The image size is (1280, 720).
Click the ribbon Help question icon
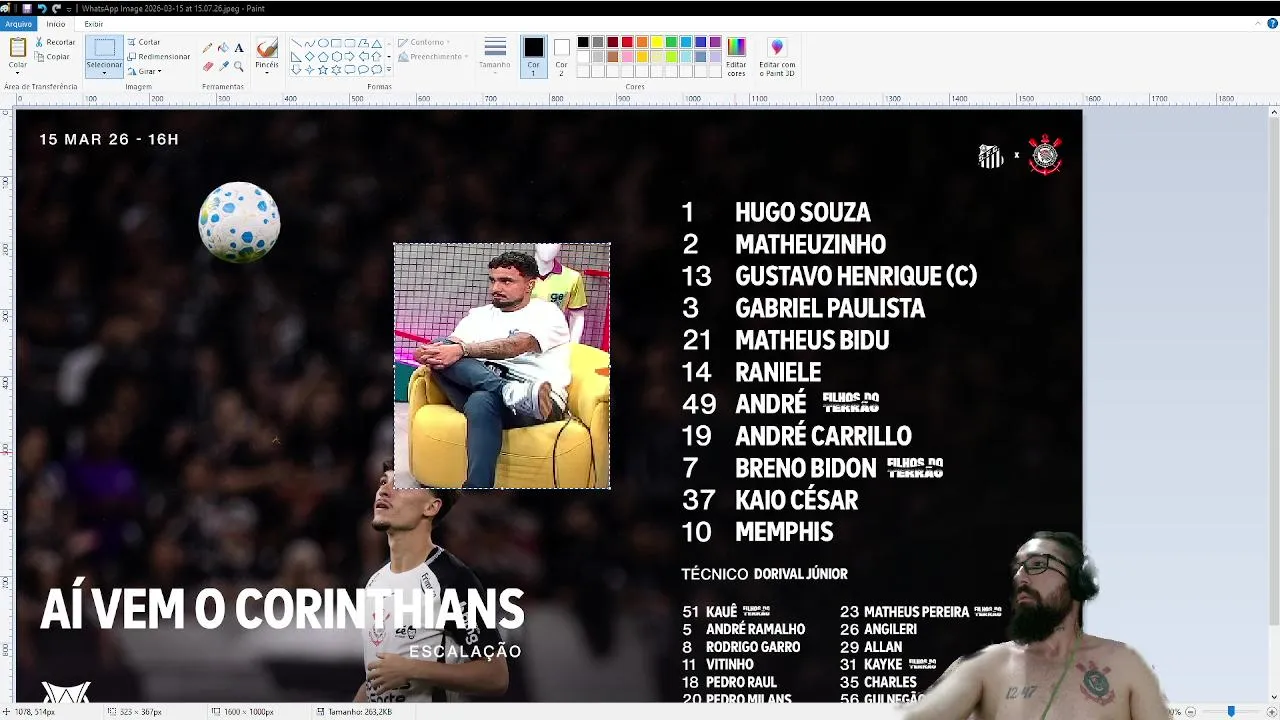pyautogui.click(x=1273, y=24)
